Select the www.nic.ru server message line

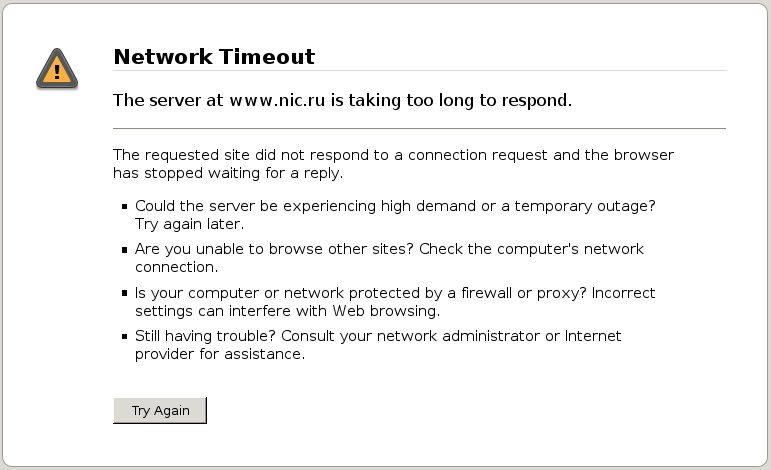pos(343,100)
